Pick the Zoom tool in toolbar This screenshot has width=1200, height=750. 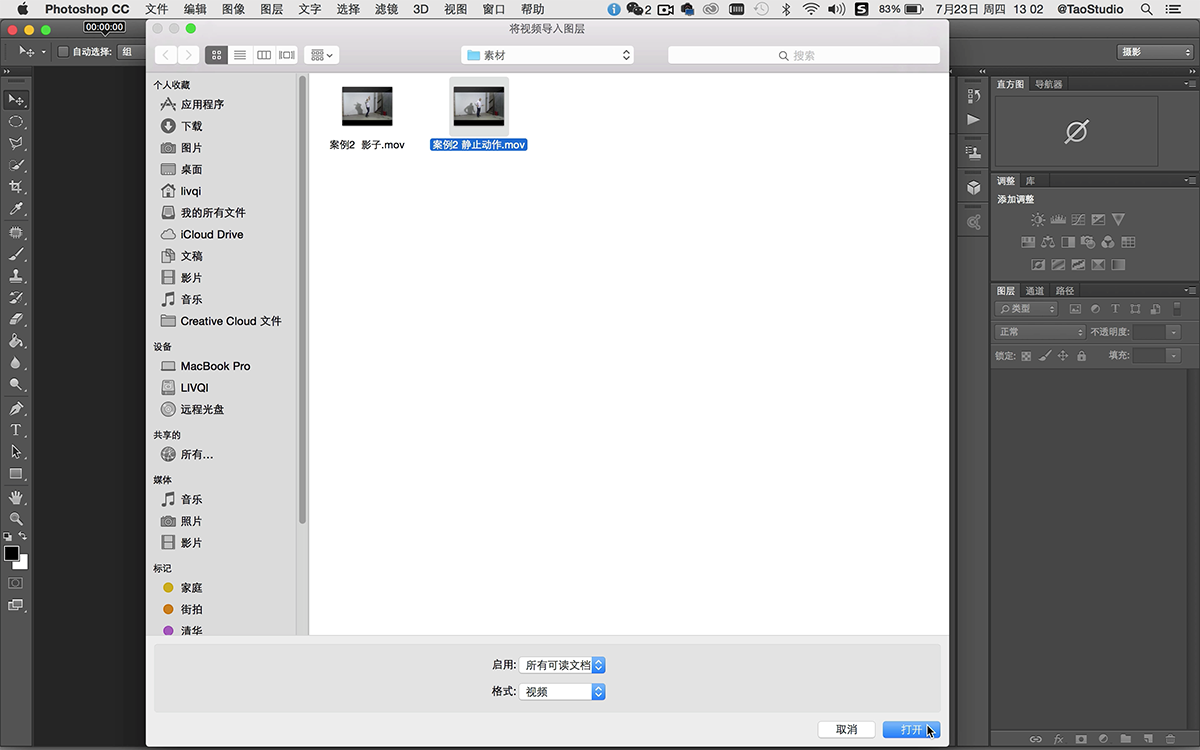[16, 519]
